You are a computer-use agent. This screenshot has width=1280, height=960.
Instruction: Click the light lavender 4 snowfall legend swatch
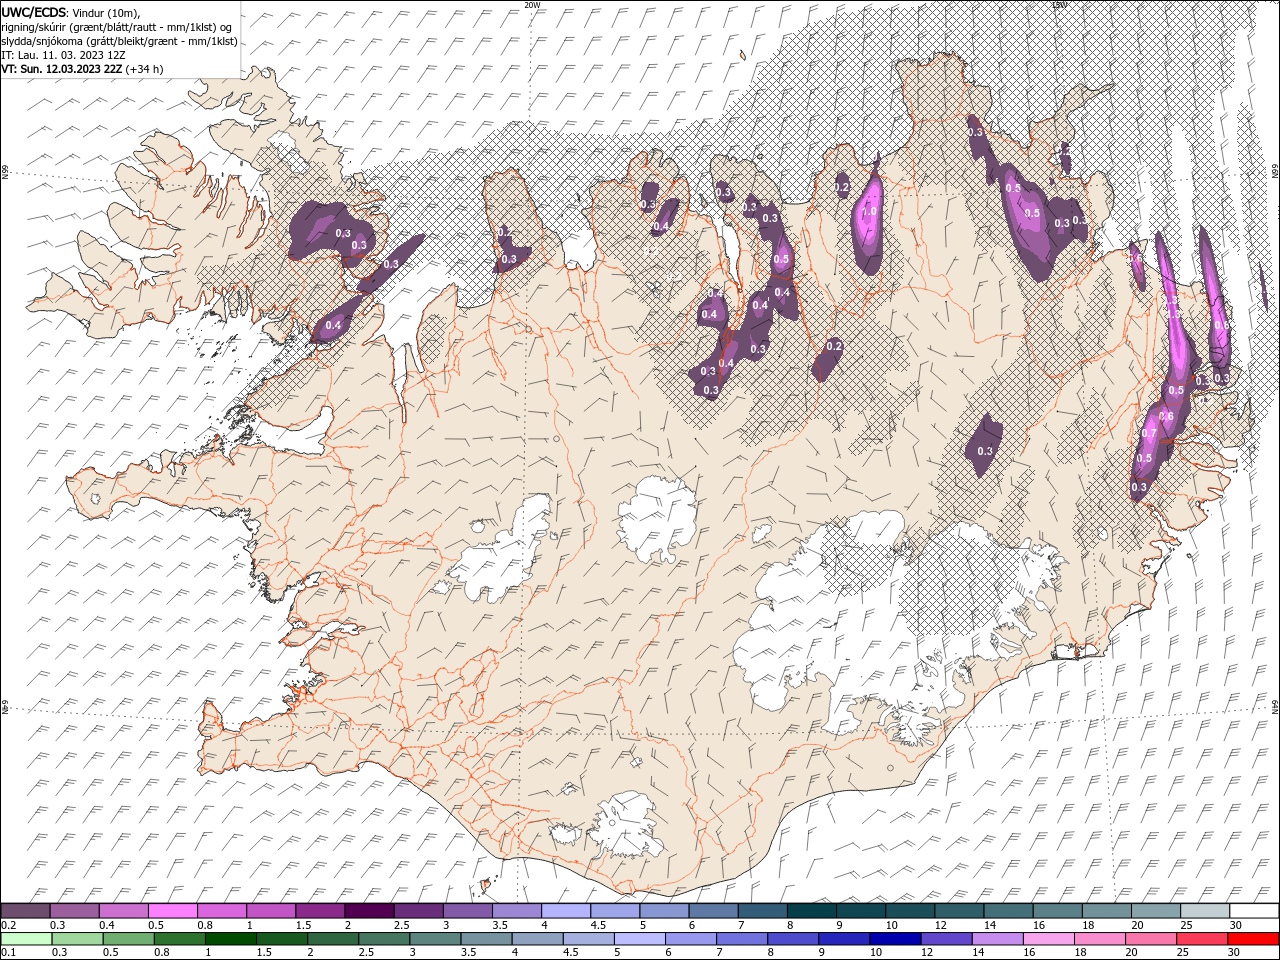tap(566, 910)
